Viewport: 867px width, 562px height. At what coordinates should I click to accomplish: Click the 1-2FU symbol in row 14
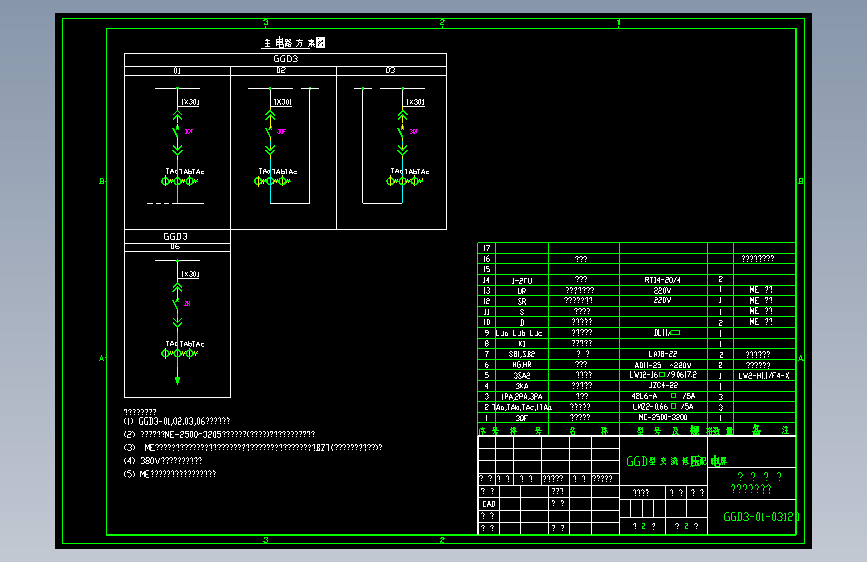tap(521, 280)
